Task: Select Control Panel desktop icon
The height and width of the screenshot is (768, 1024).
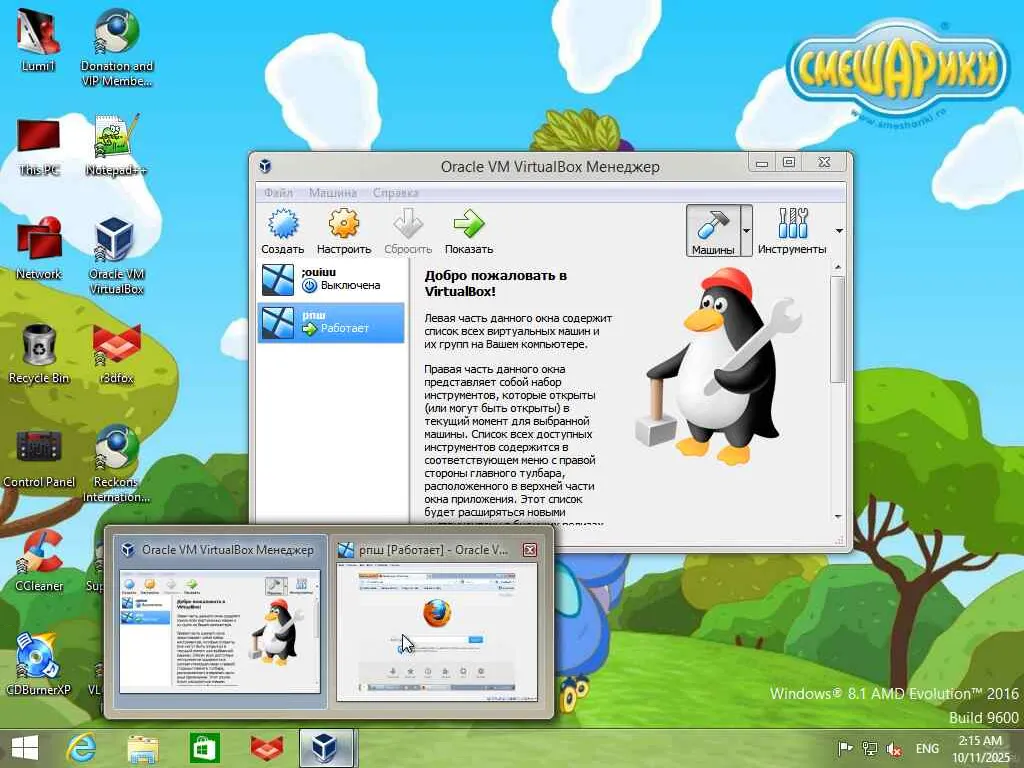Action: (x=39, y=457)
